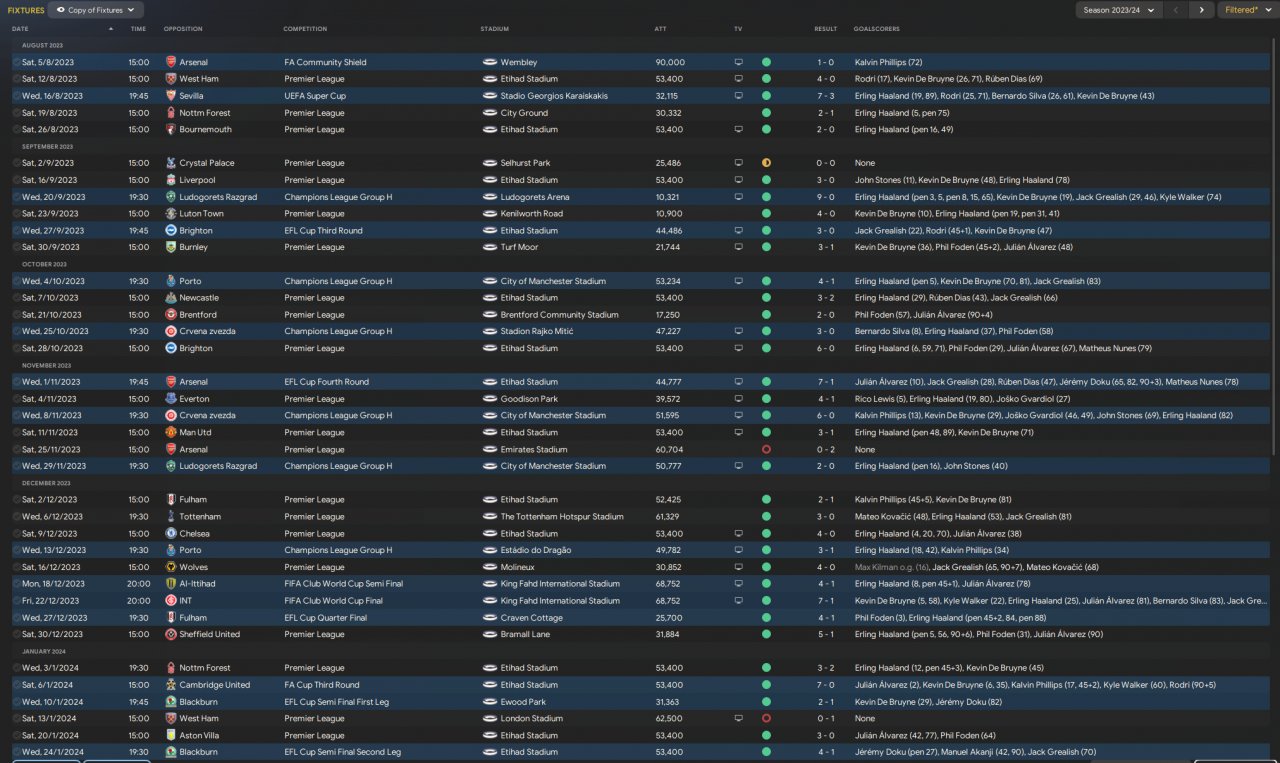Screen dimensions: 1280x763
Task: Click the 9 - 0 result
Action: tap(825, 197)
